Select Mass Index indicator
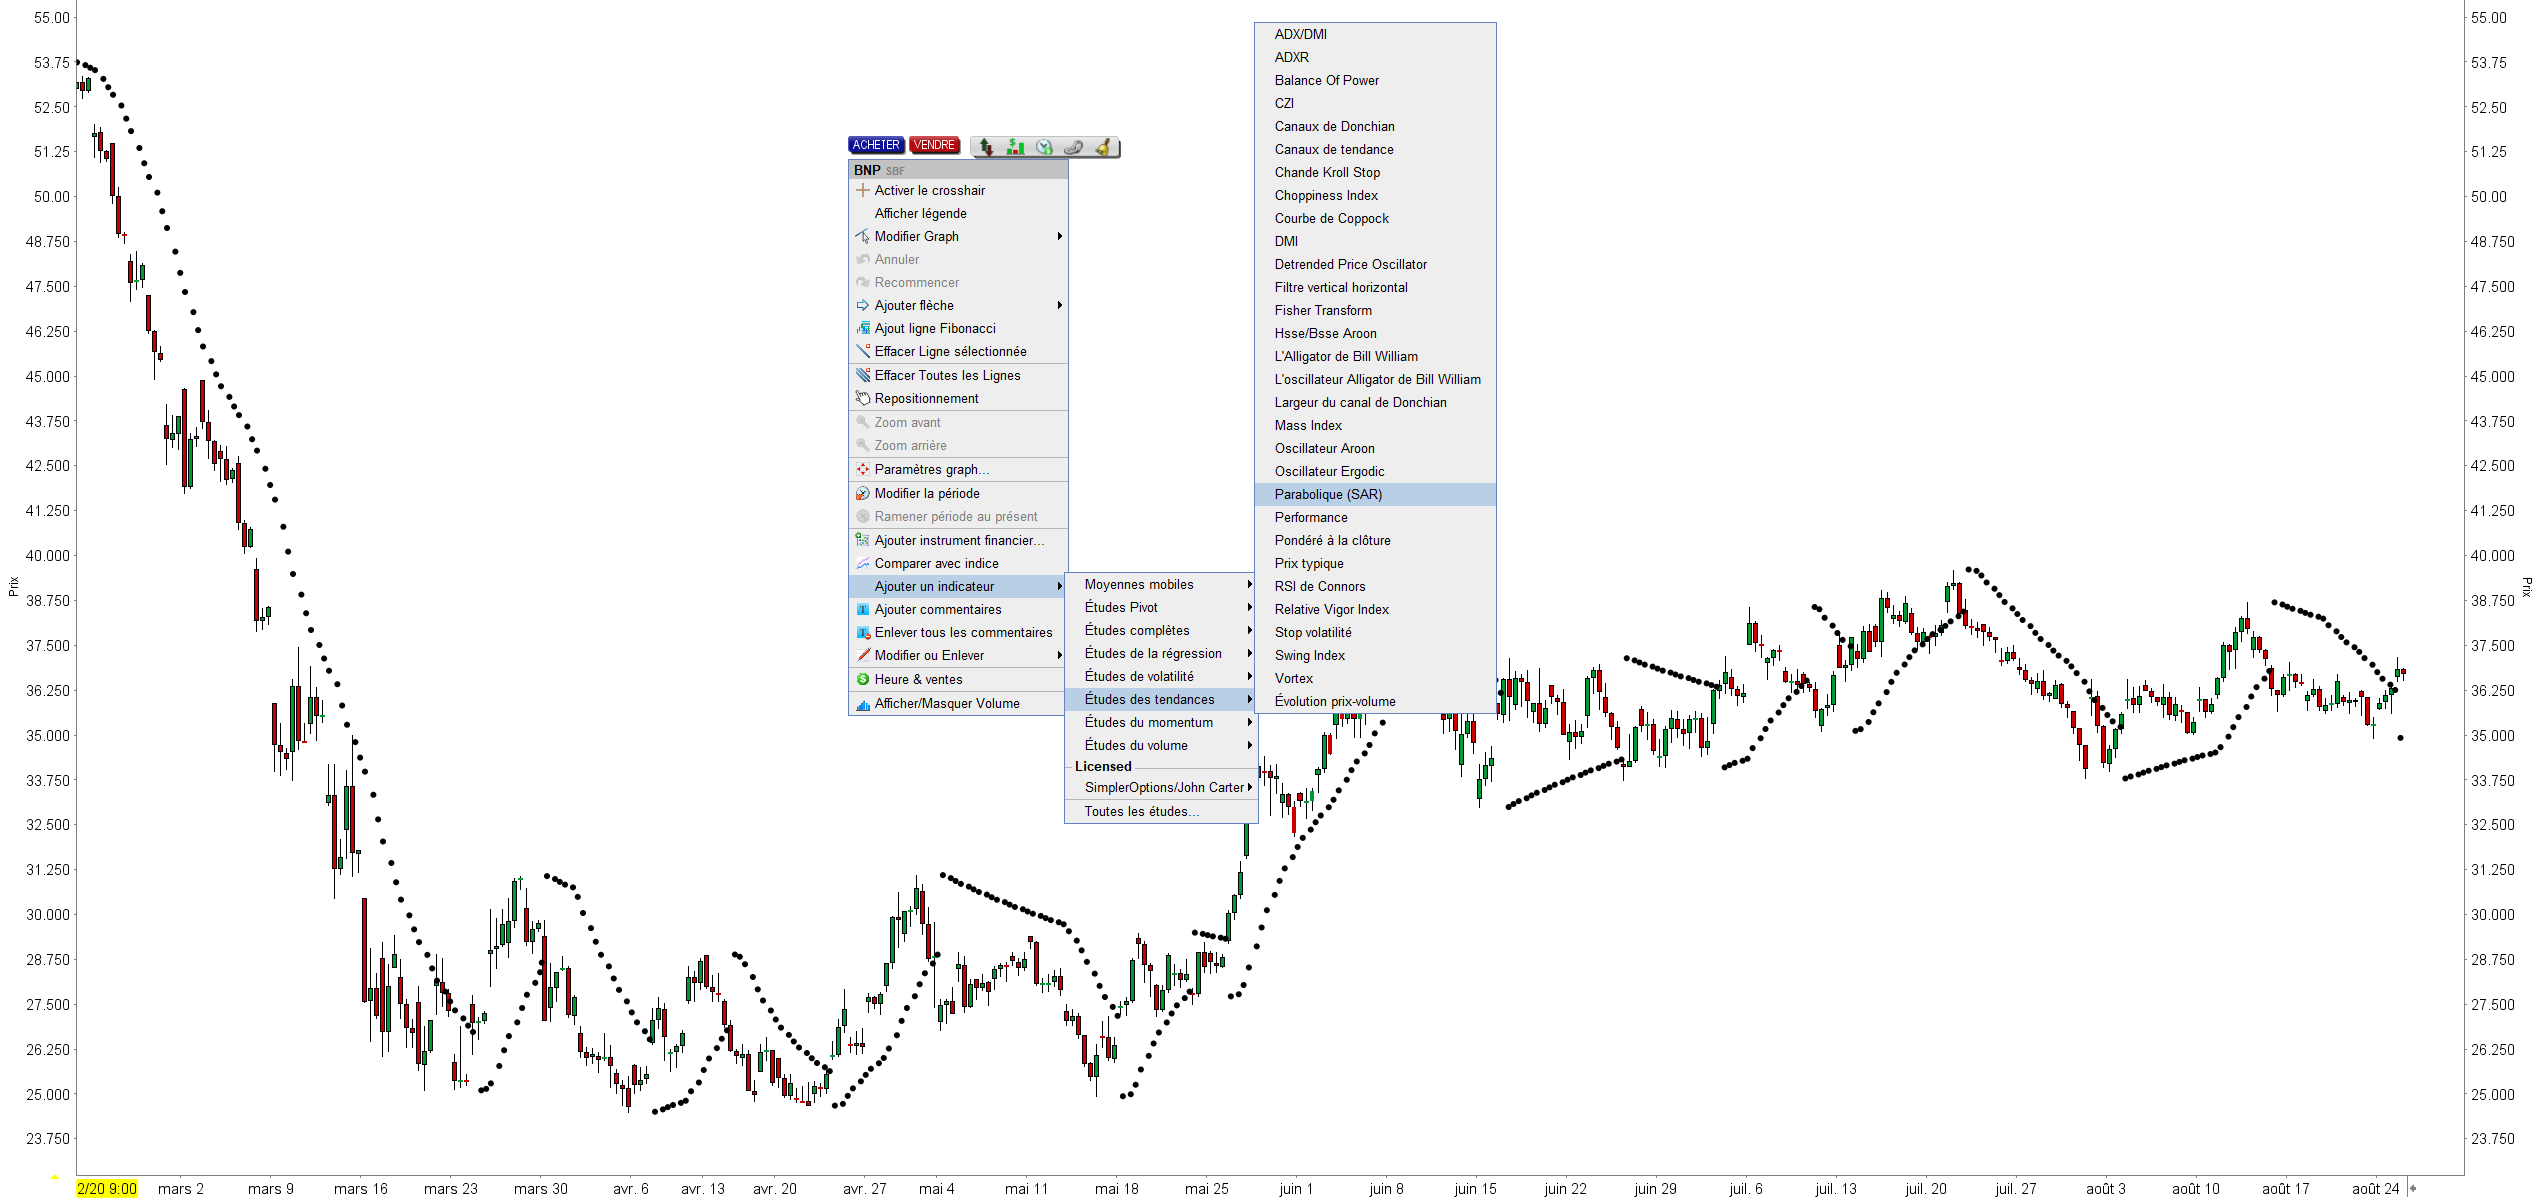2532x1199 pixels. (1375, 425)
